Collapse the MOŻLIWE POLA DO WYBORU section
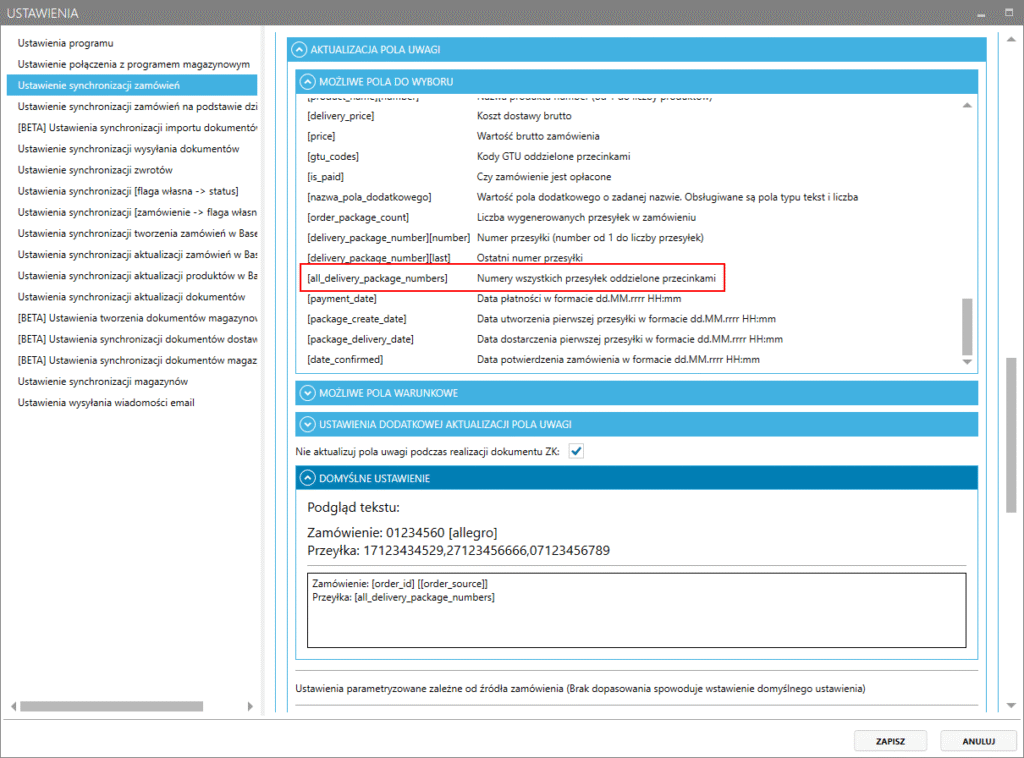The height and width of the screenshot is (758, 1024). click(x=307, y=82)
